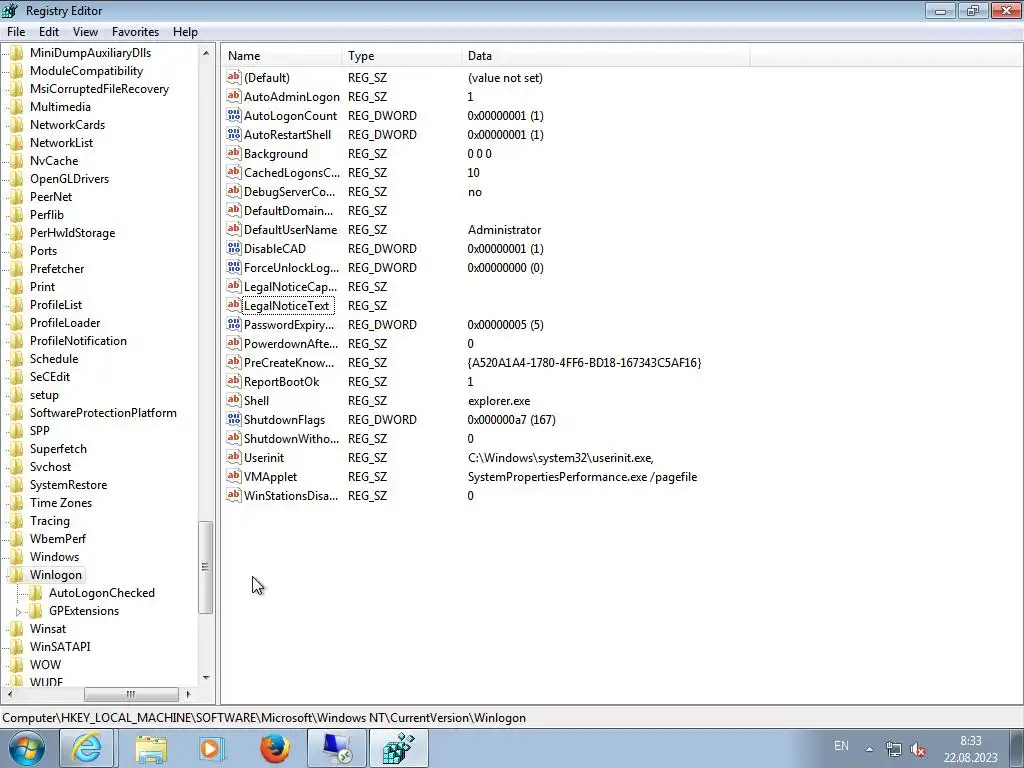The width and height of the screenshot is (1024, 768).
Task: Select the NetworkCards key in tree
Action: coord(67,125)
